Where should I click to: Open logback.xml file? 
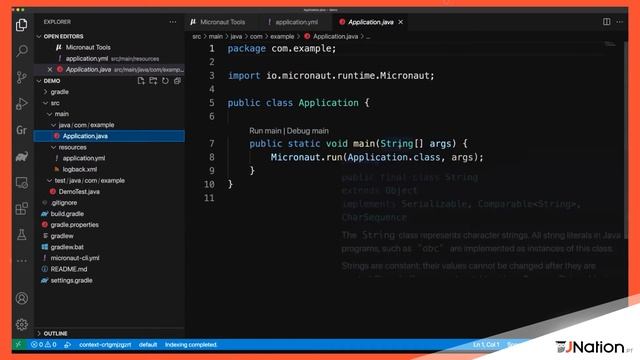(80, 169)
